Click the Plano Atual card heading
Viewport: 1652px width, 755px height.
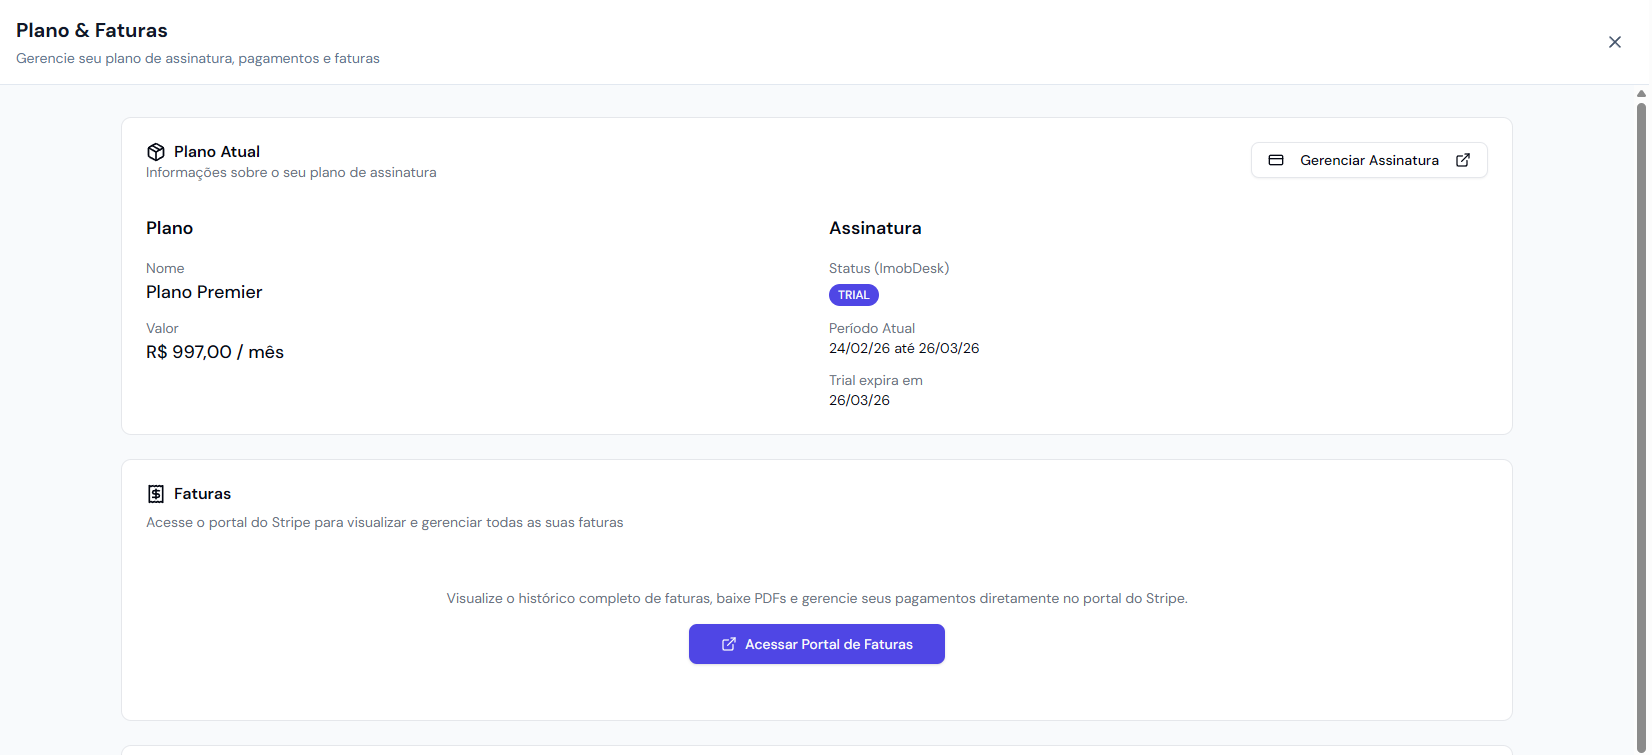[217, 152]
